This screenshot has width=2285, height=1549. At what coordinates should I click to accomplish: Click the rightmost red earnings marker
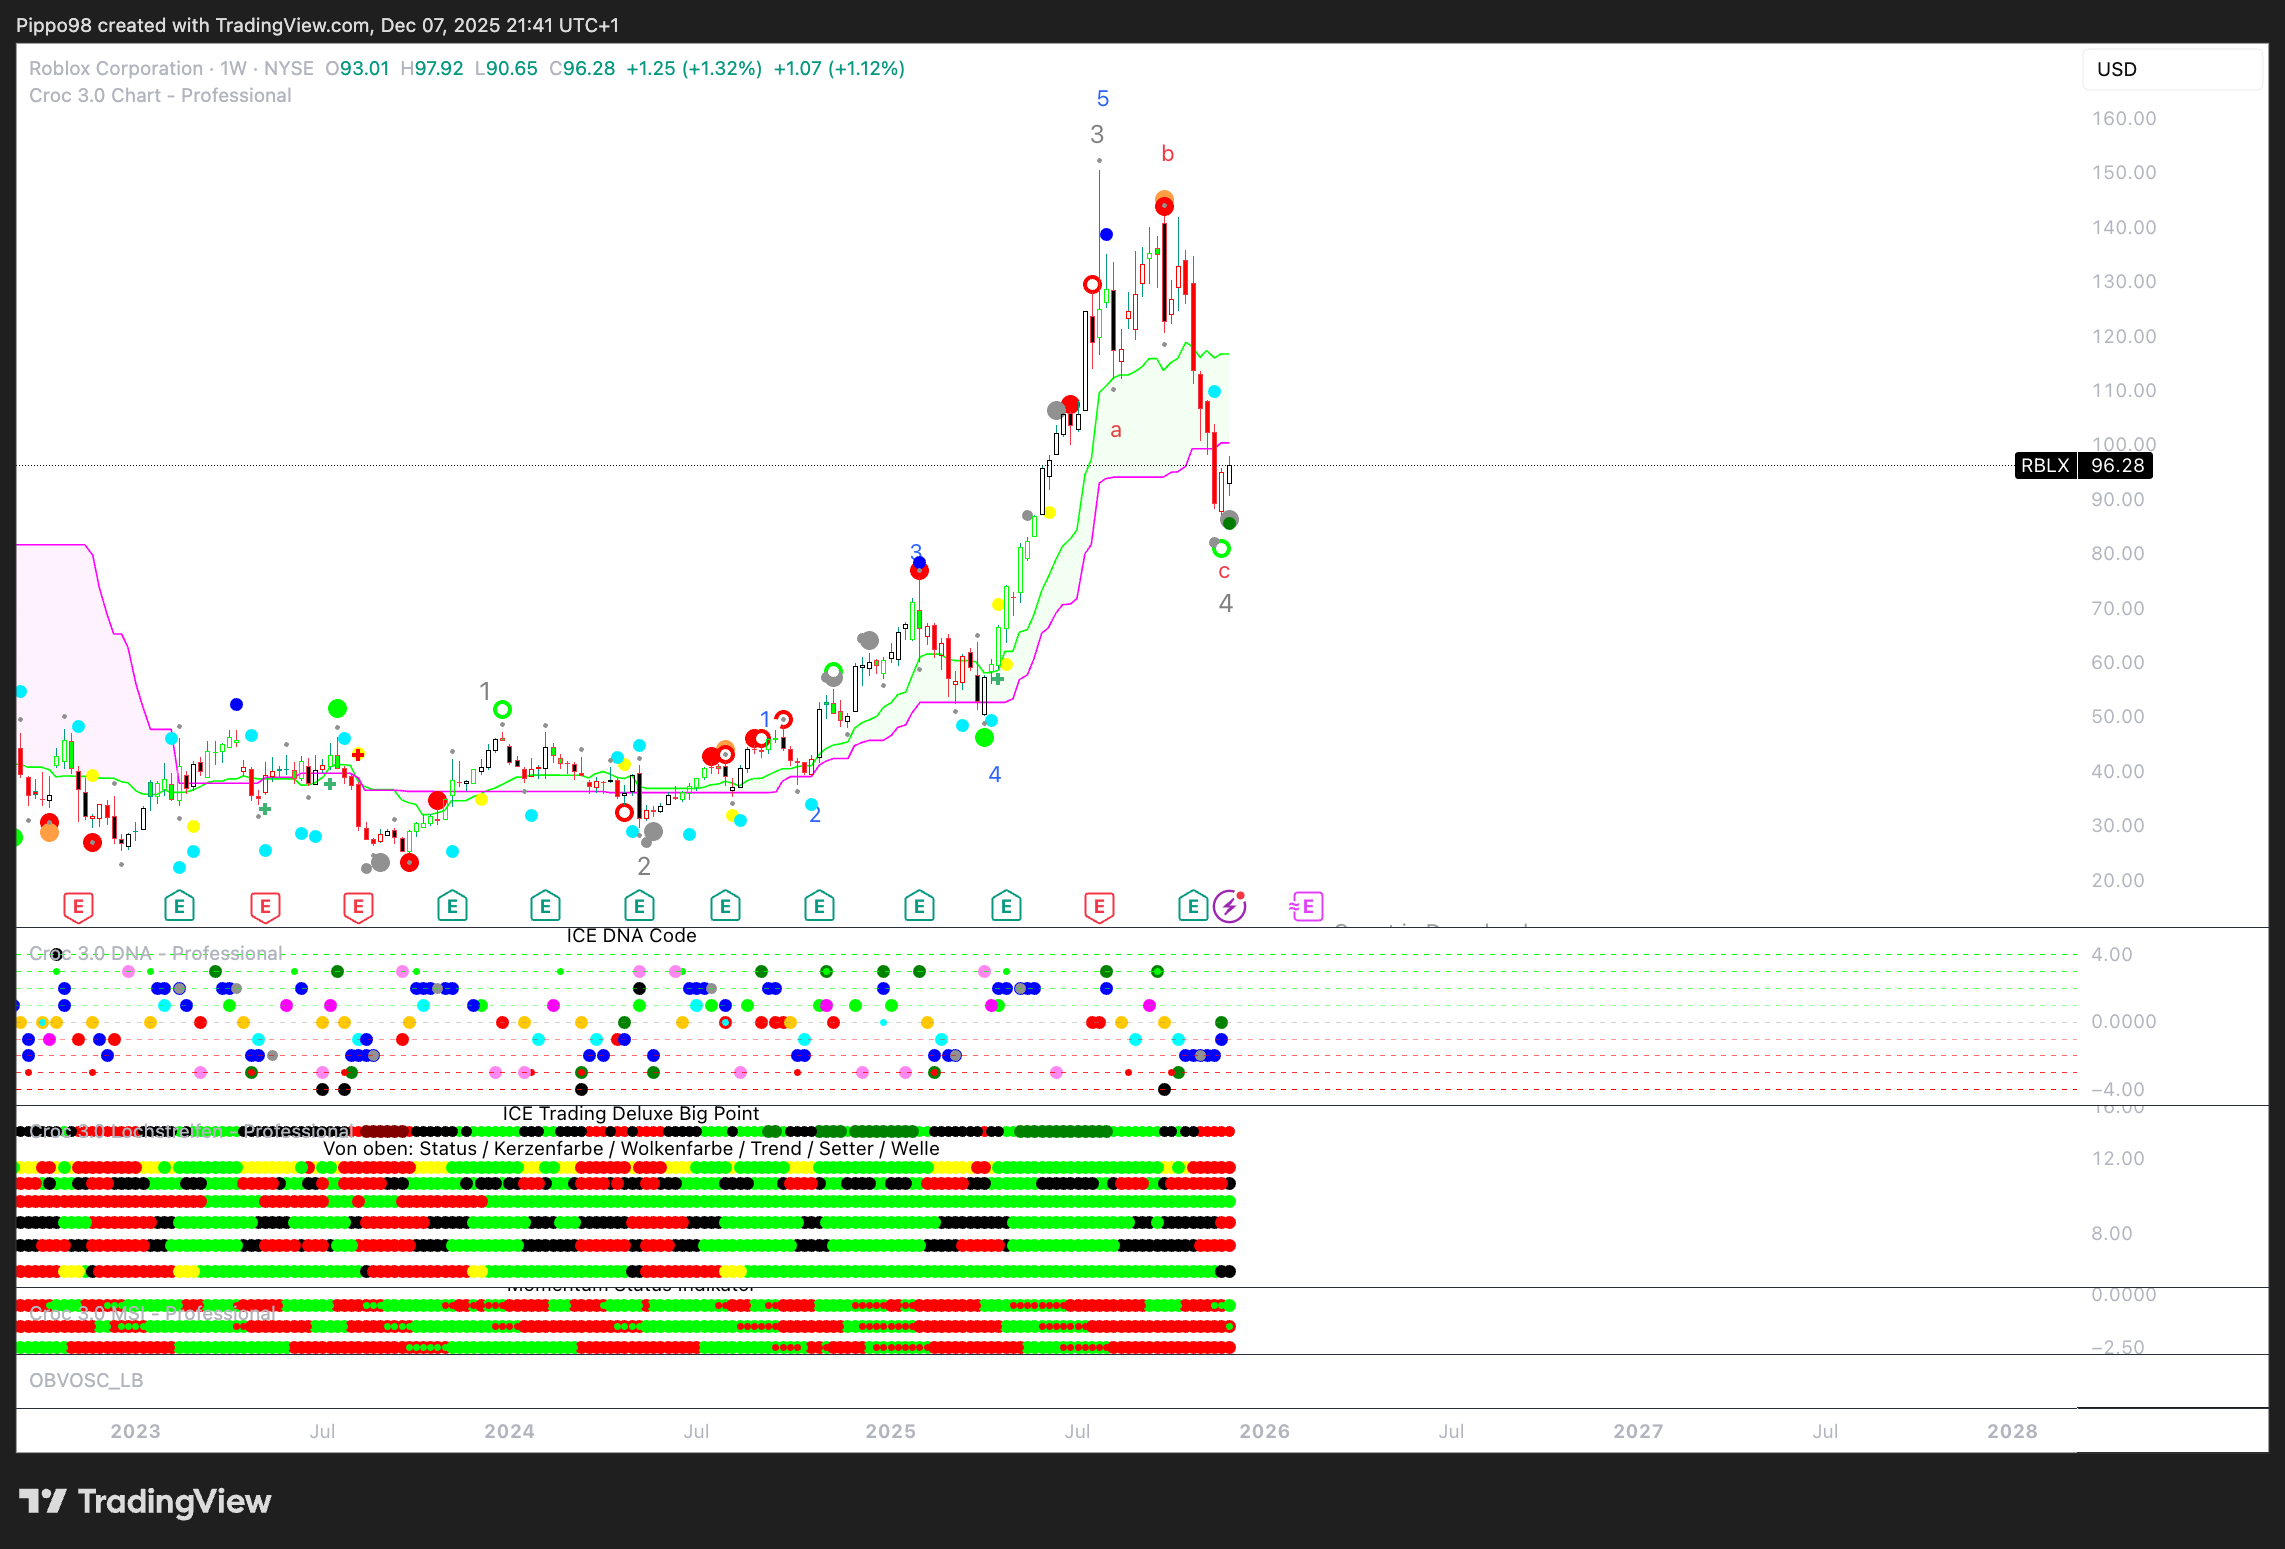pos(1099,907)
